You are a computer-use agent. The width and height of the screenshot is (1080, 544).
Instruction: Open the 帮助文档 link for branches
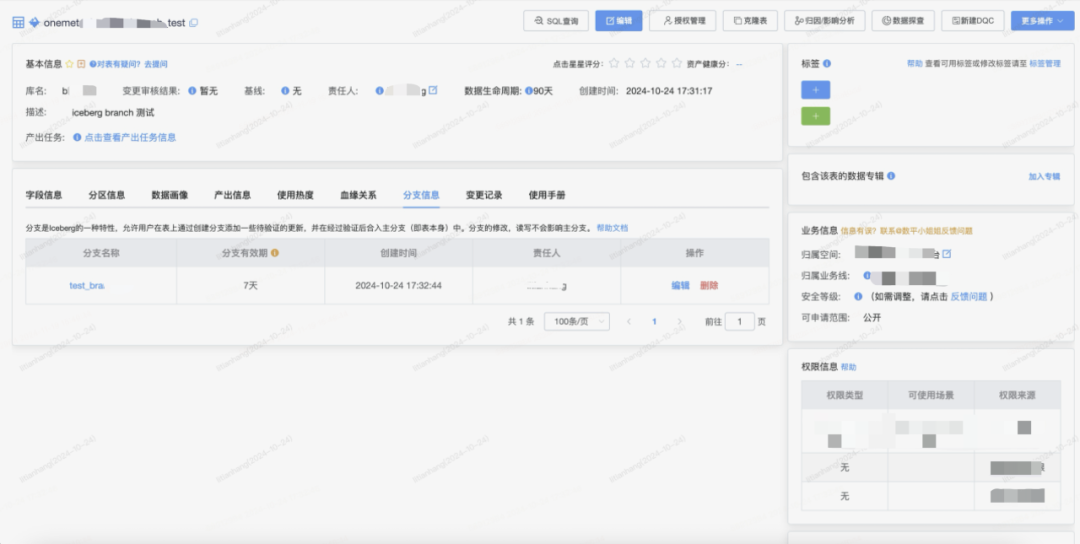pyautogui.click(x=612, y=228)
